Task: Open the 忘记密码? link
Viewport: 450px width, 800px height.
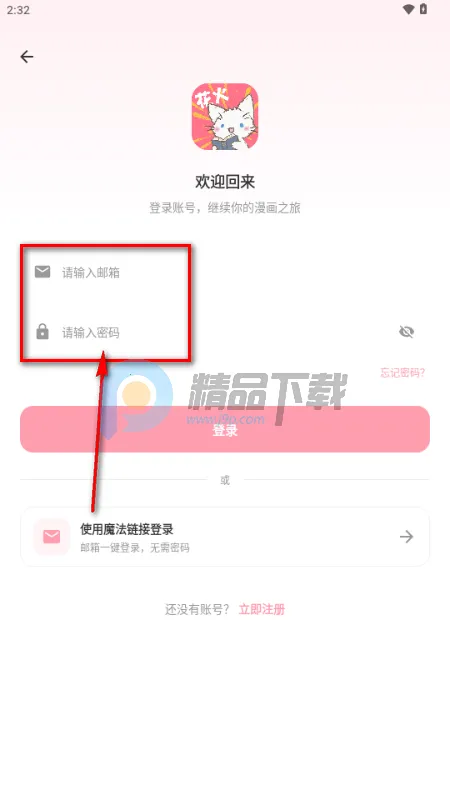Action: 403,373
